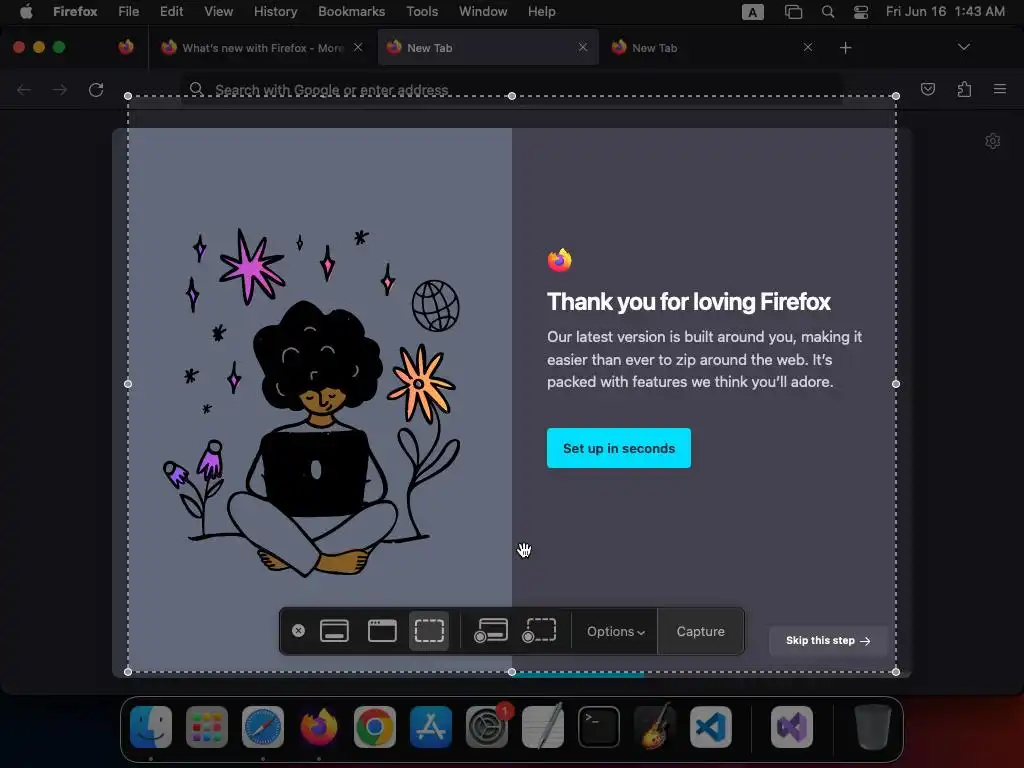
Task: Go forward with the forward arrow
Action: pyautogui.click(x=59, y=89)
